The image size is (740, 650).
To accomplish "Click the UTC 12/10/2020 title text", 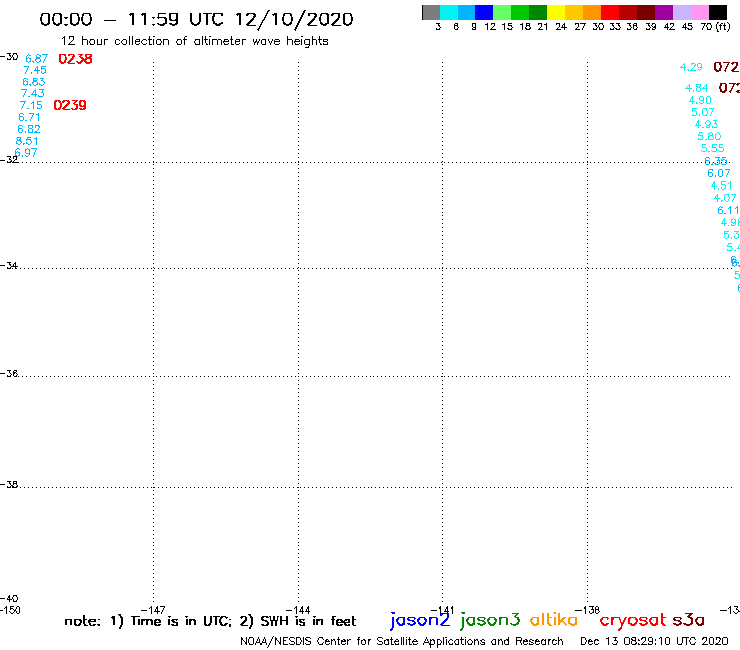I will pos(271,20).
